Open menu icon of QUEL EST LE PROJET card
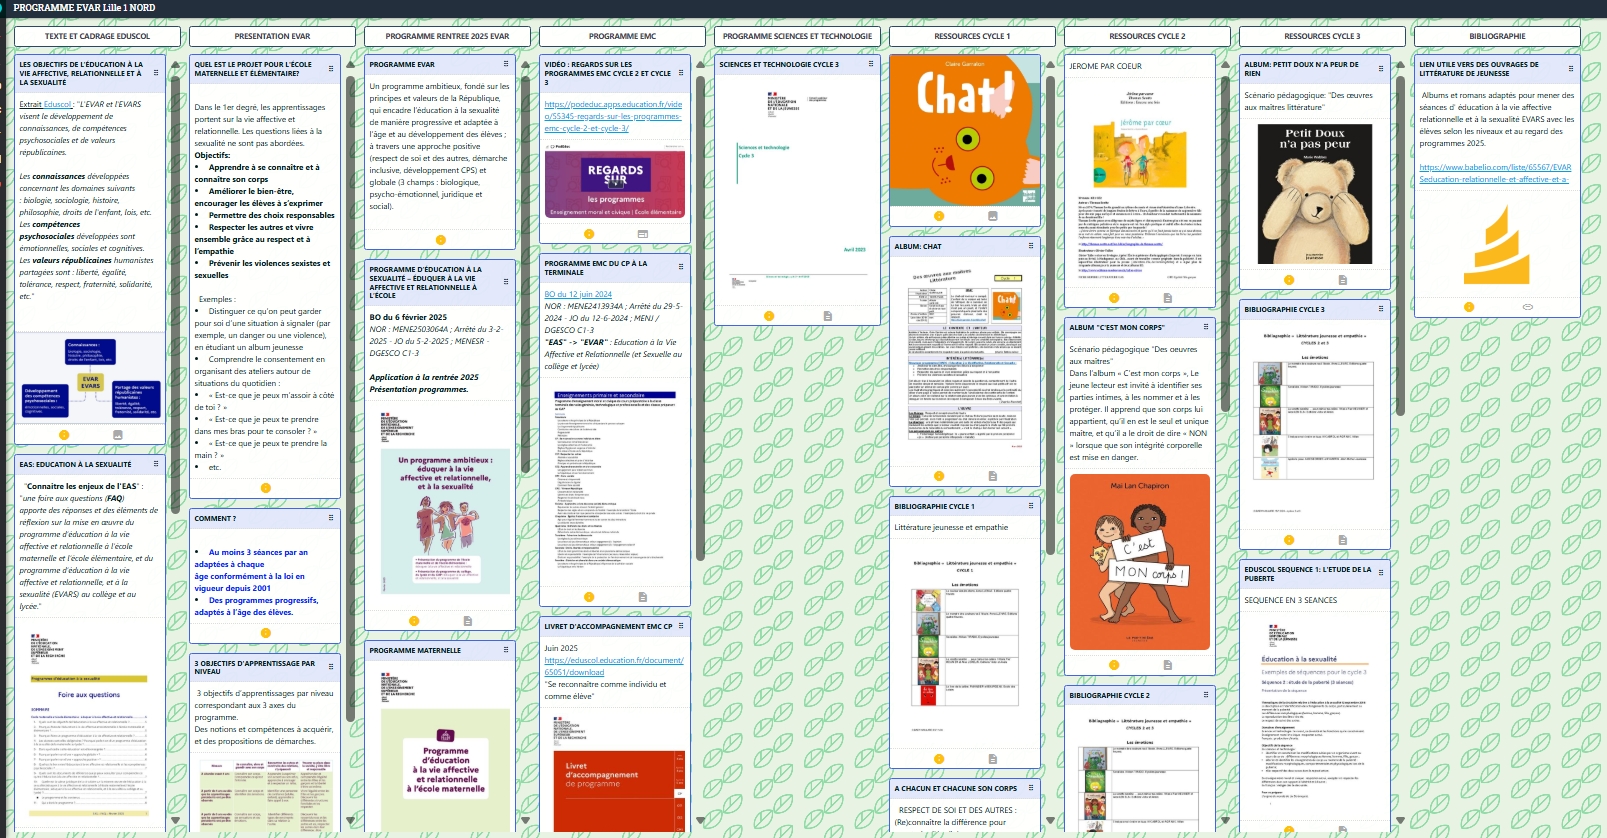This screenshot has height=838, width=1607. click(331, 69)
